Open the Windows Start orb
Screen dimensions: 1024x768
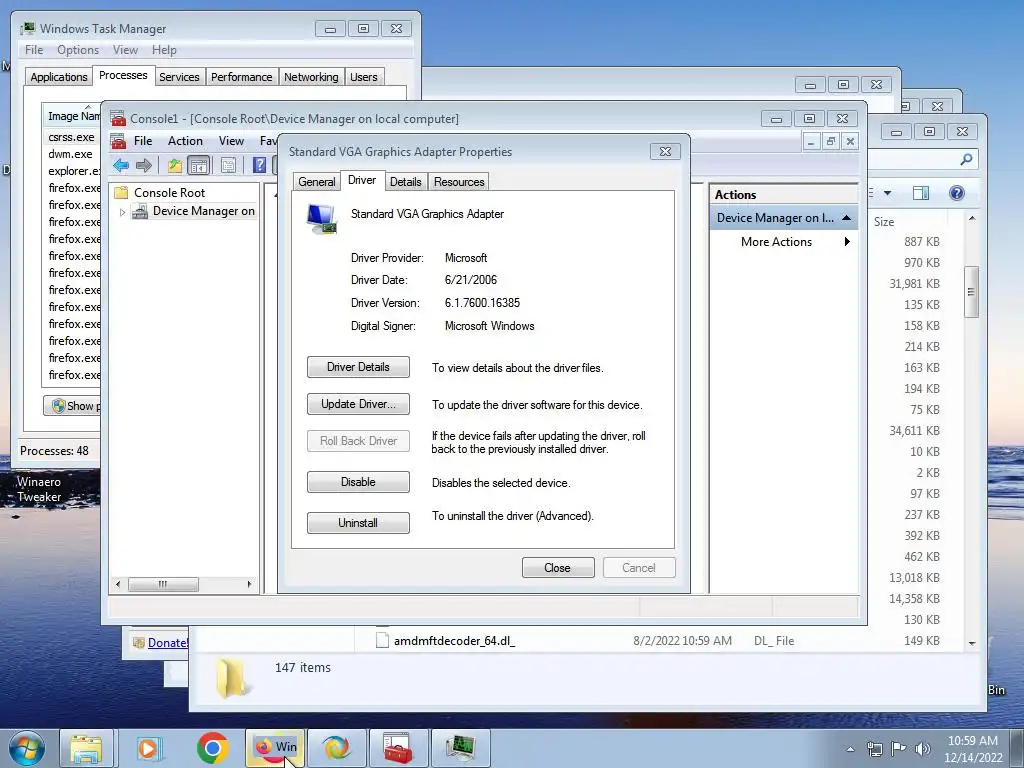27,748
